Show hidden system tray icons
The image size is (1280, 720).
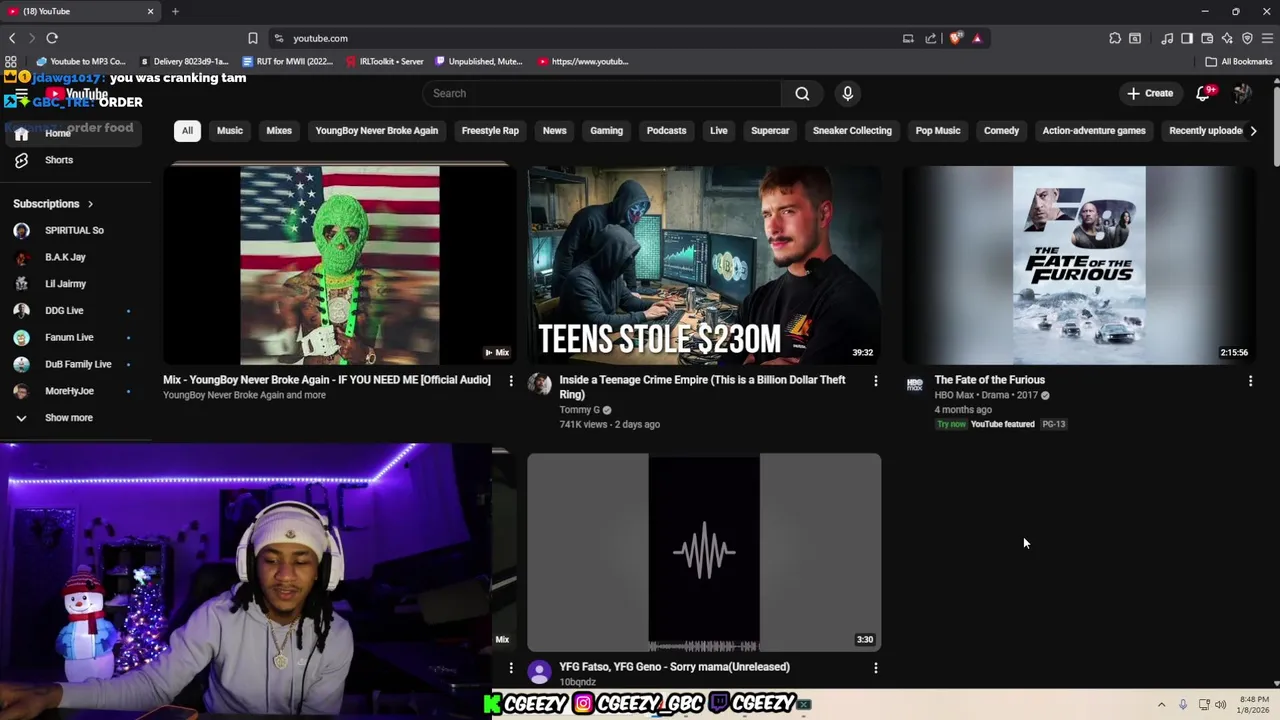point(1161,705)
